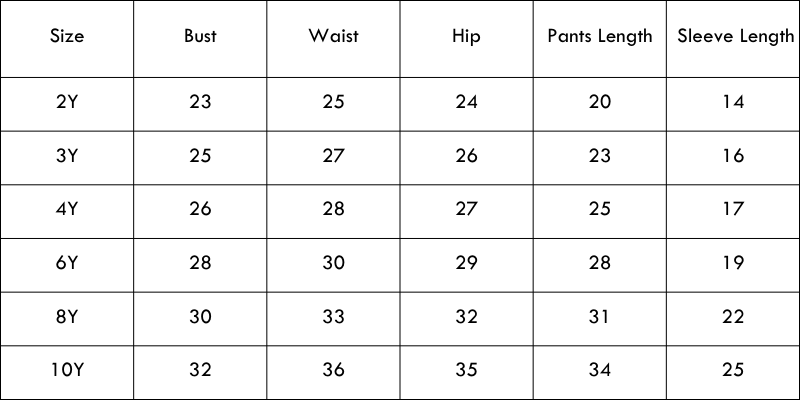Select the Waist value for size 4Y
This screenshot has height=400, width=800.
pyautogui.click(x=334, y=209)
